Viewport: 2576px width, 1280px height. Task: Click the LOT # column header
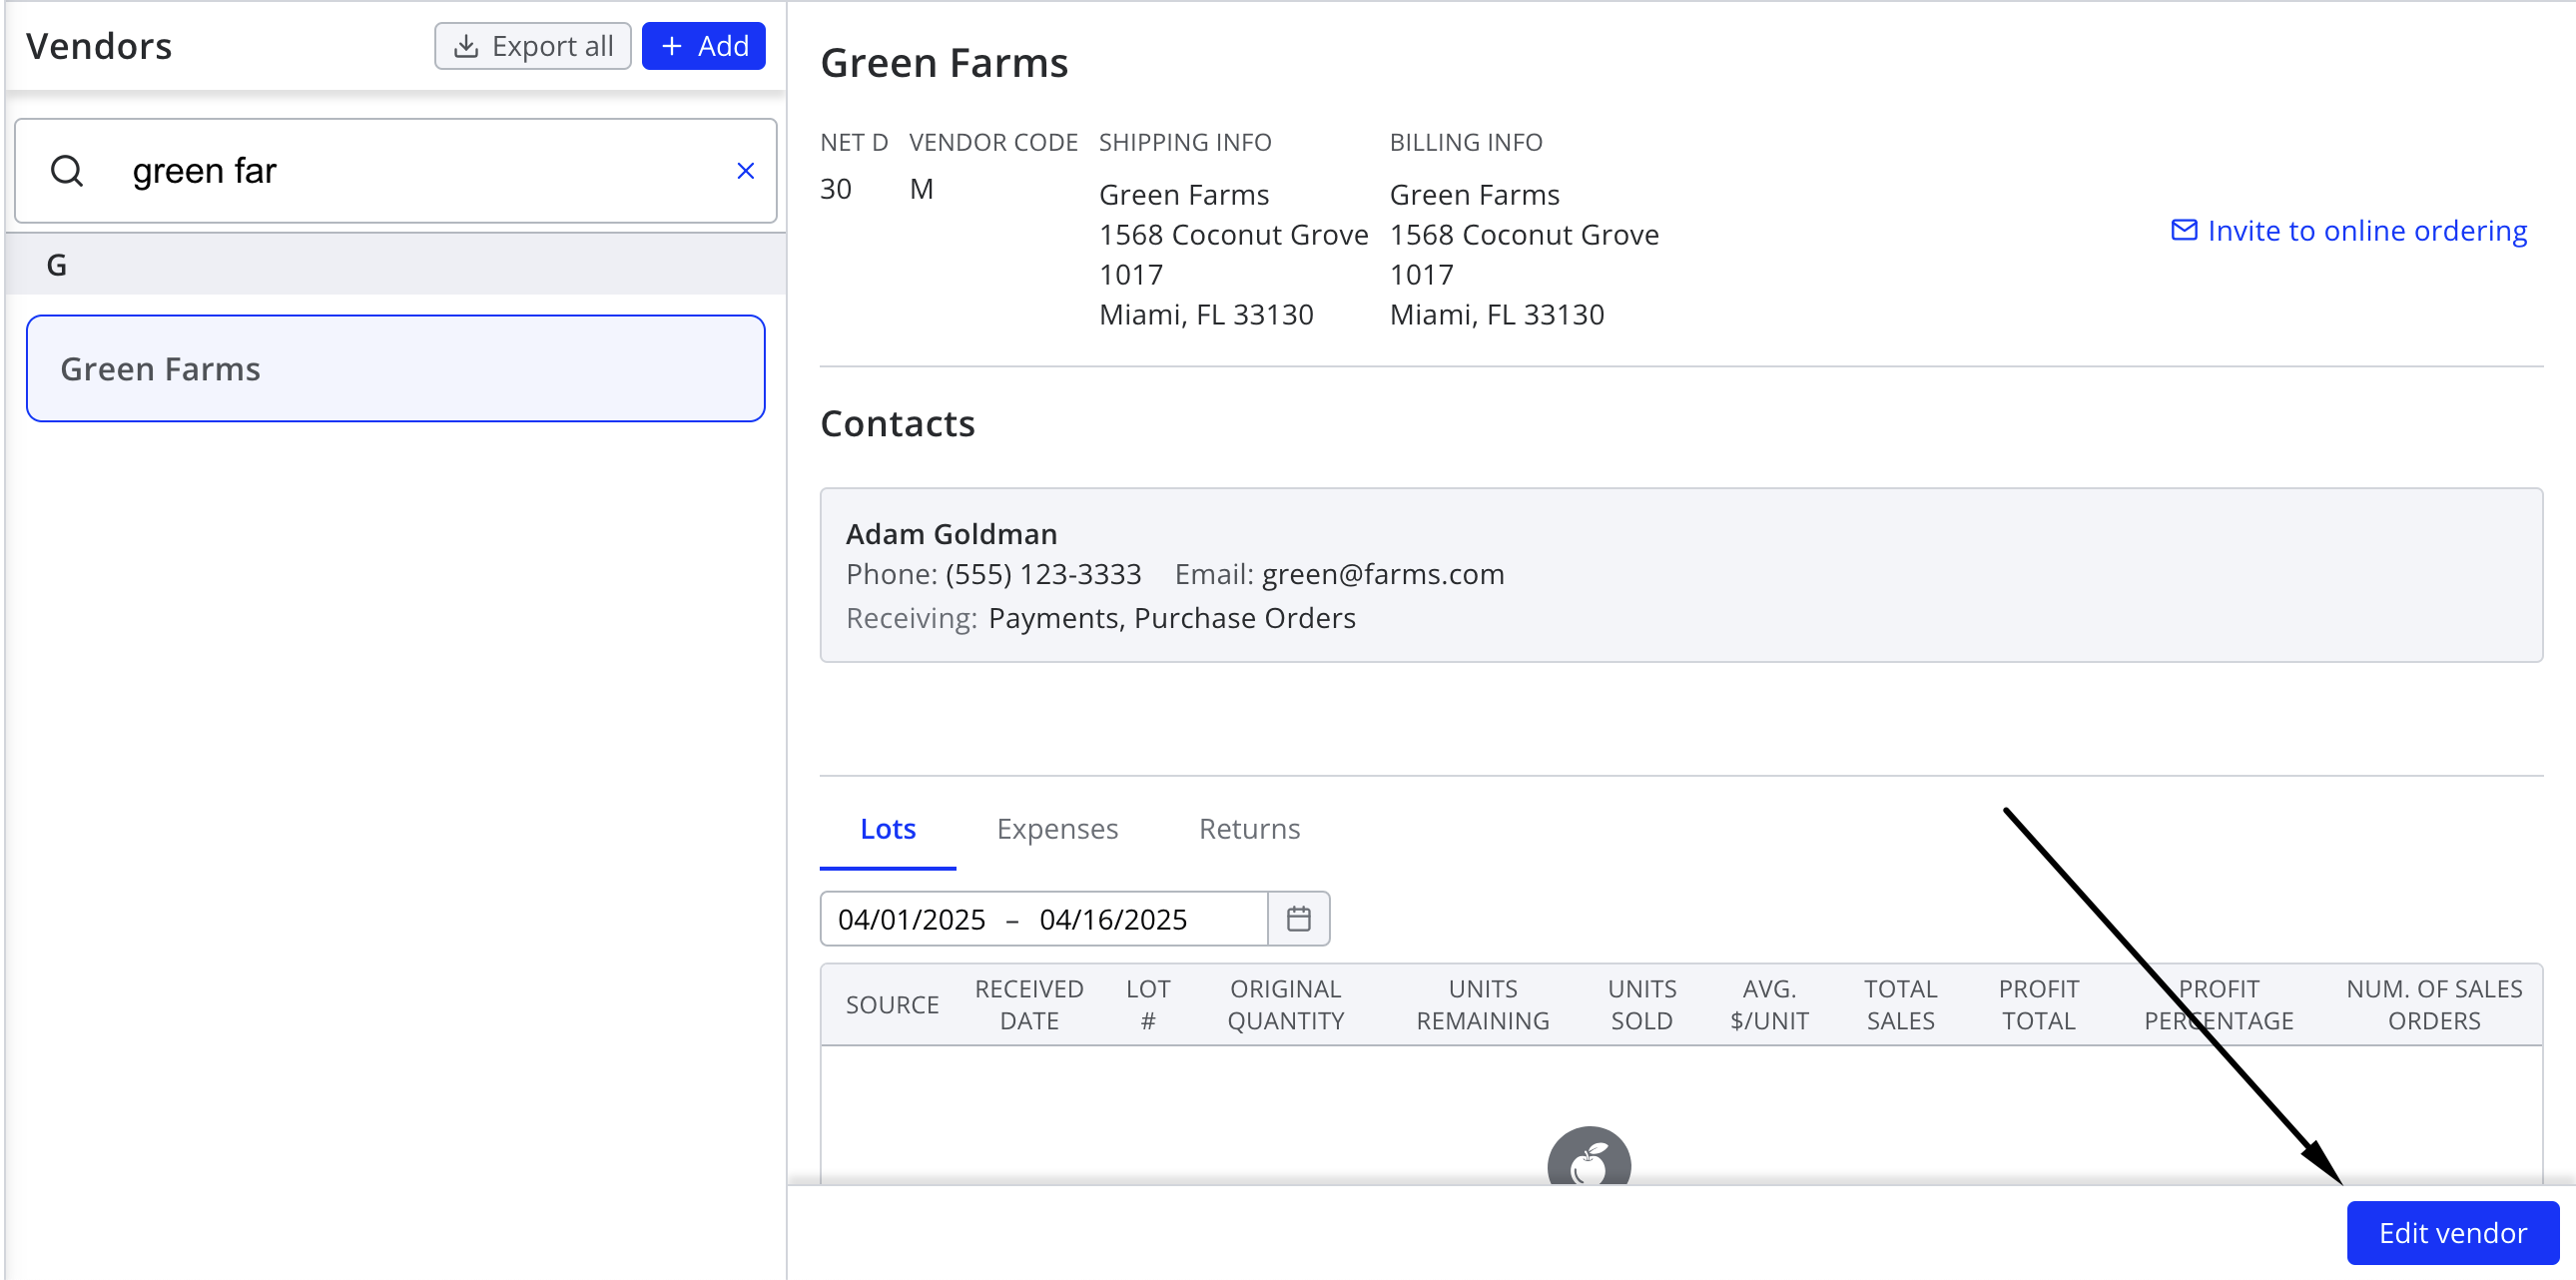point(1147,1004)
